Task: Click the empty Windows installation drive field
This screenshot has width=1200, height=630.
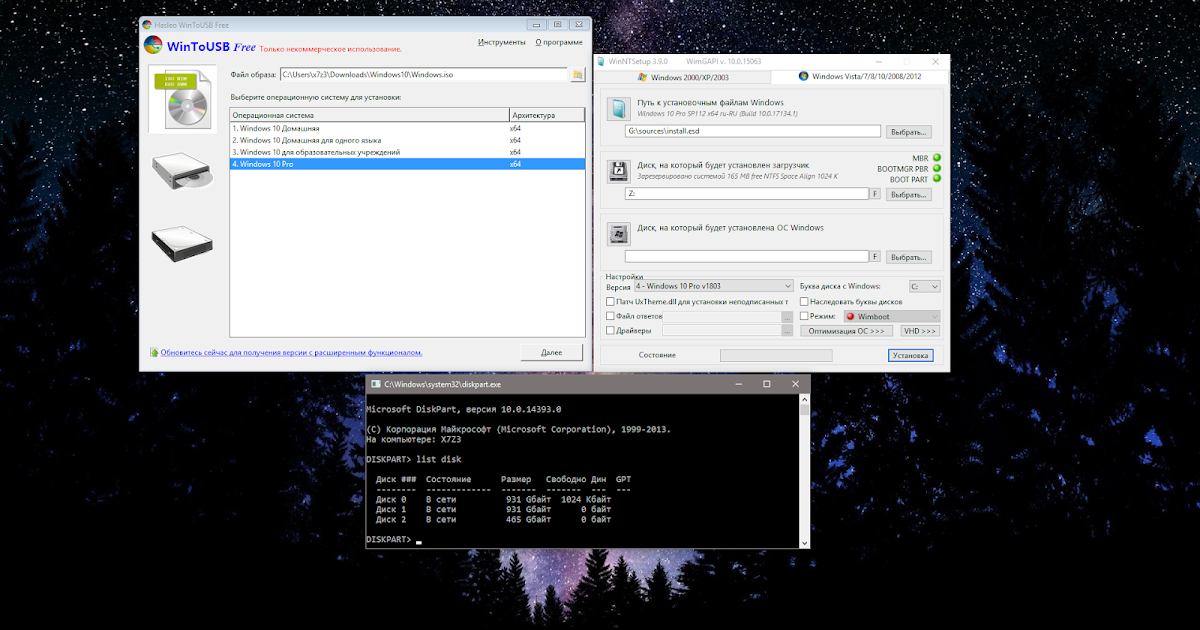Action: point(746,257)
